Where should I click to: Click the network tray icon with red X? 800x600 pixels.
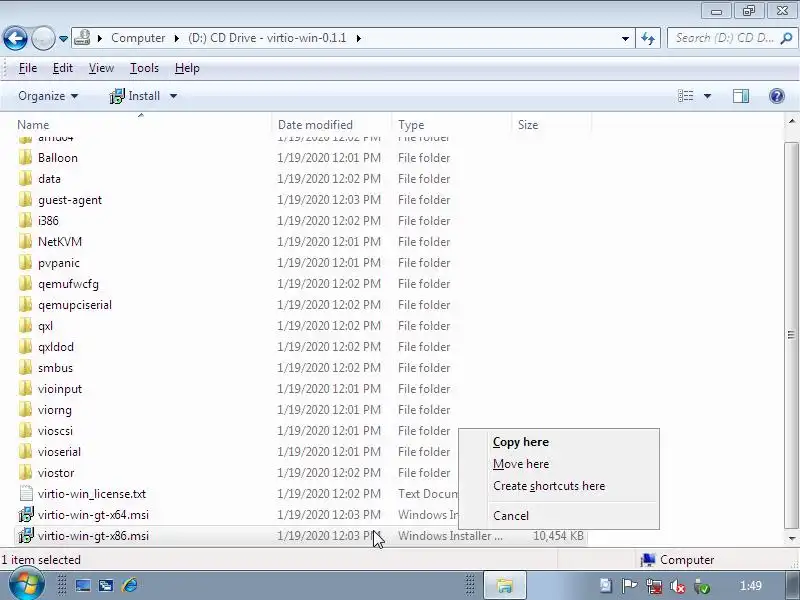pos(654,587)
